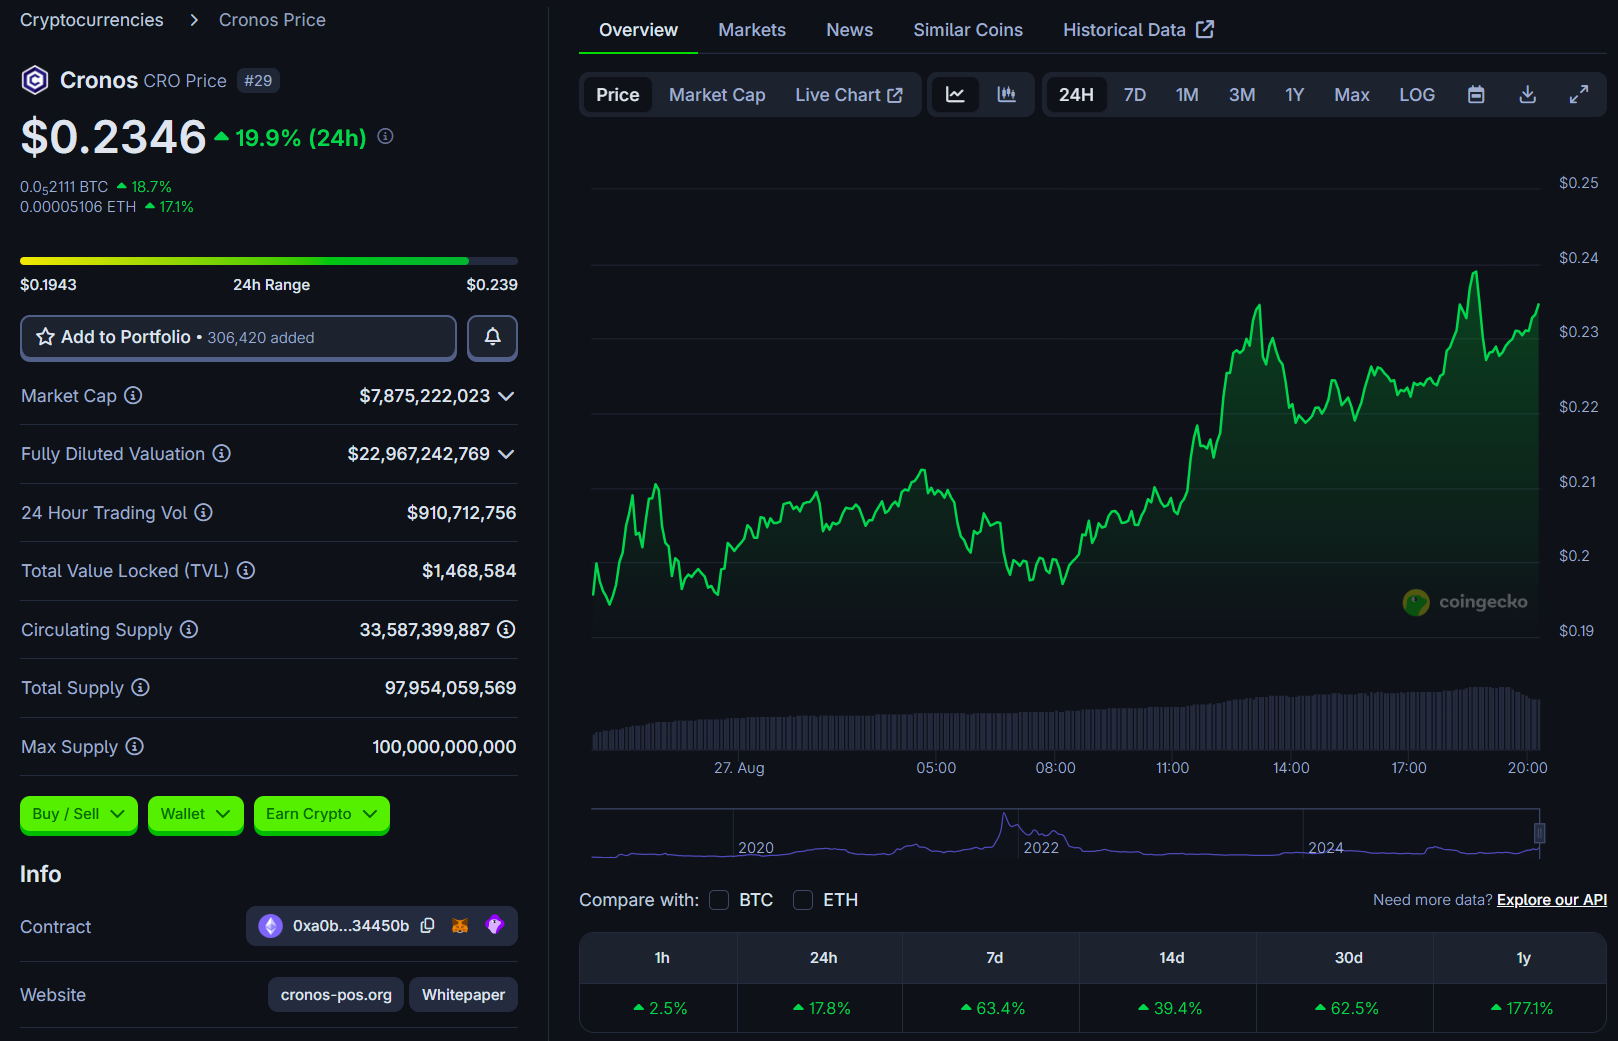Copy the contract address
The width and height of the screenshot is (1618, 1041).
(x=428, y=926)
